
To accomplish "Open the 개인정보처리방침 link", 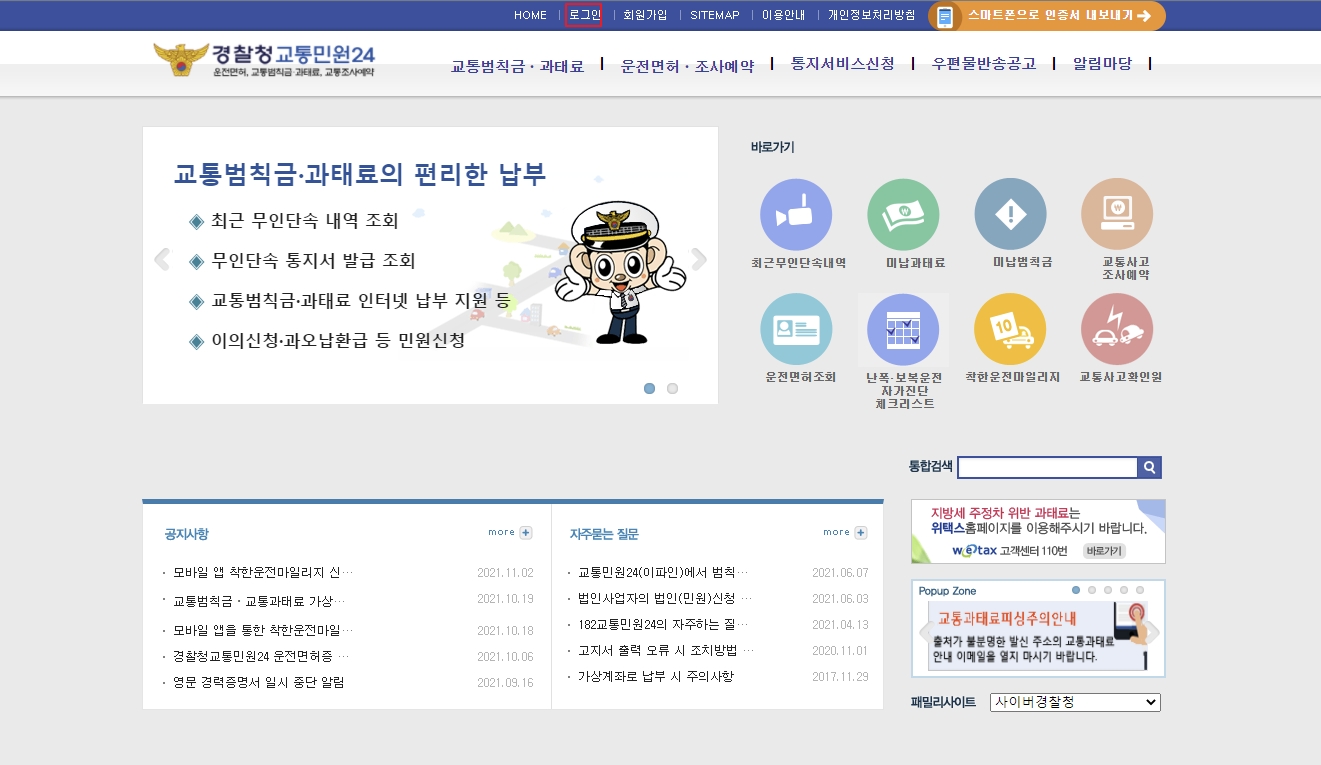I will [871, 15].
